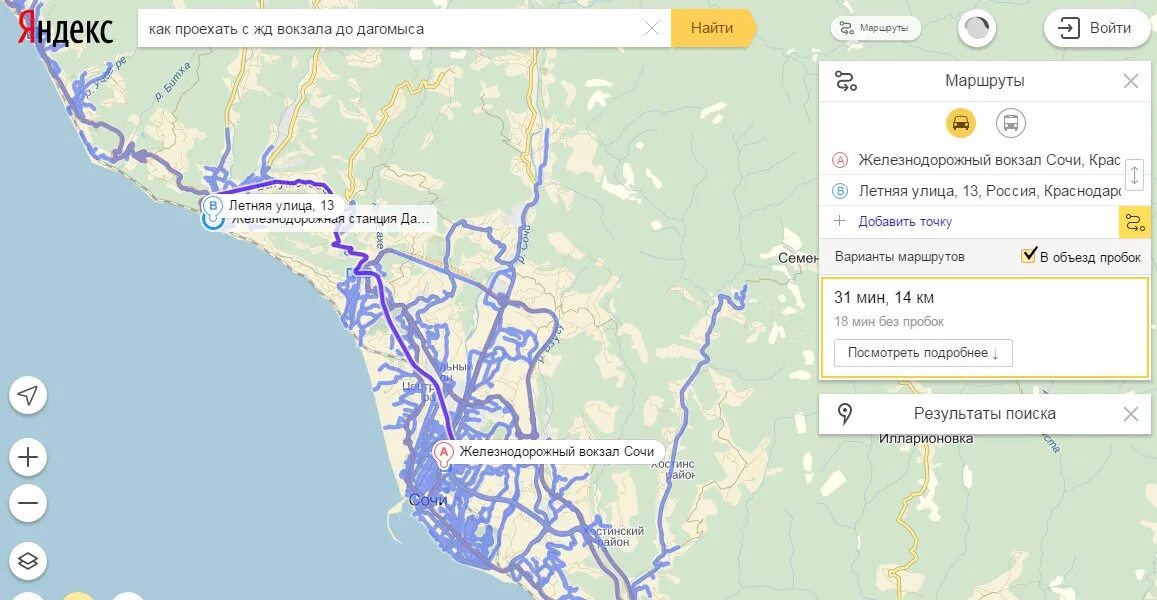Click 18 мин без пробок text
The image size is (1157, 600).
889,322
